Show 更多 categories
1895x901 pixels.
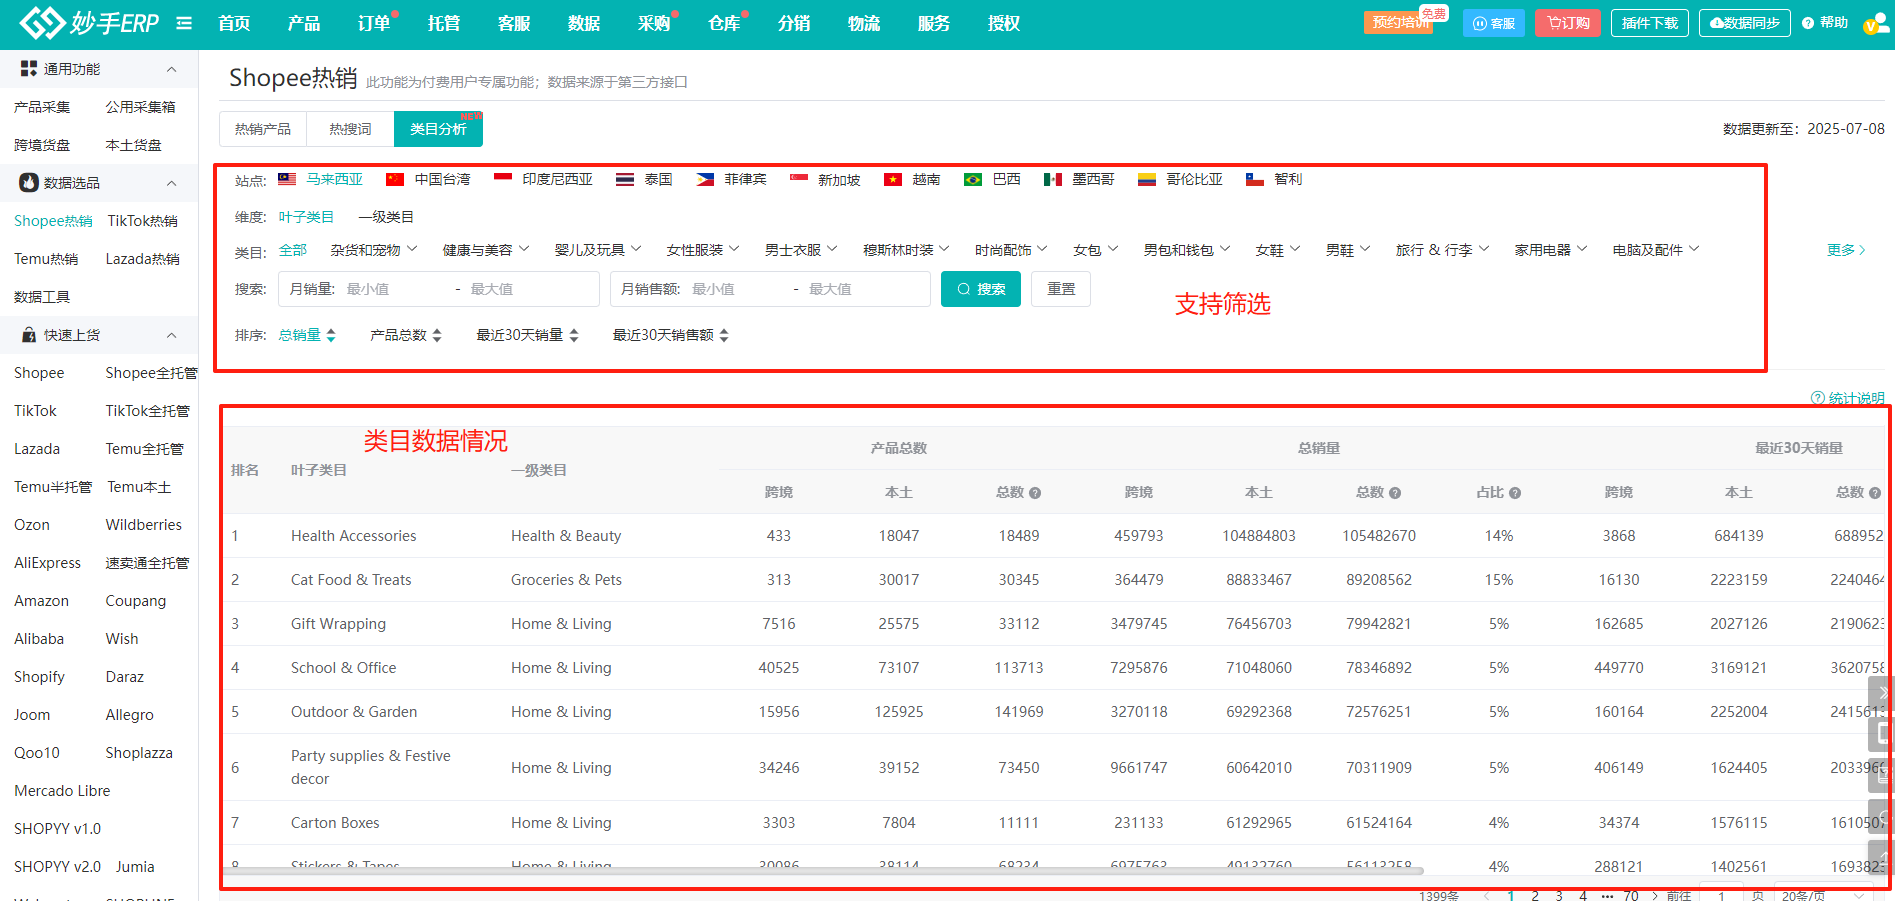point(1846,250)
